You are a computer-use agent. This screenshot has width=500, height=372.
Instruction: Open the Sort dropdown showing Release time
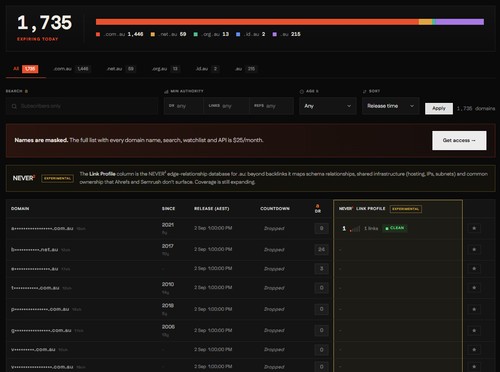391,106
